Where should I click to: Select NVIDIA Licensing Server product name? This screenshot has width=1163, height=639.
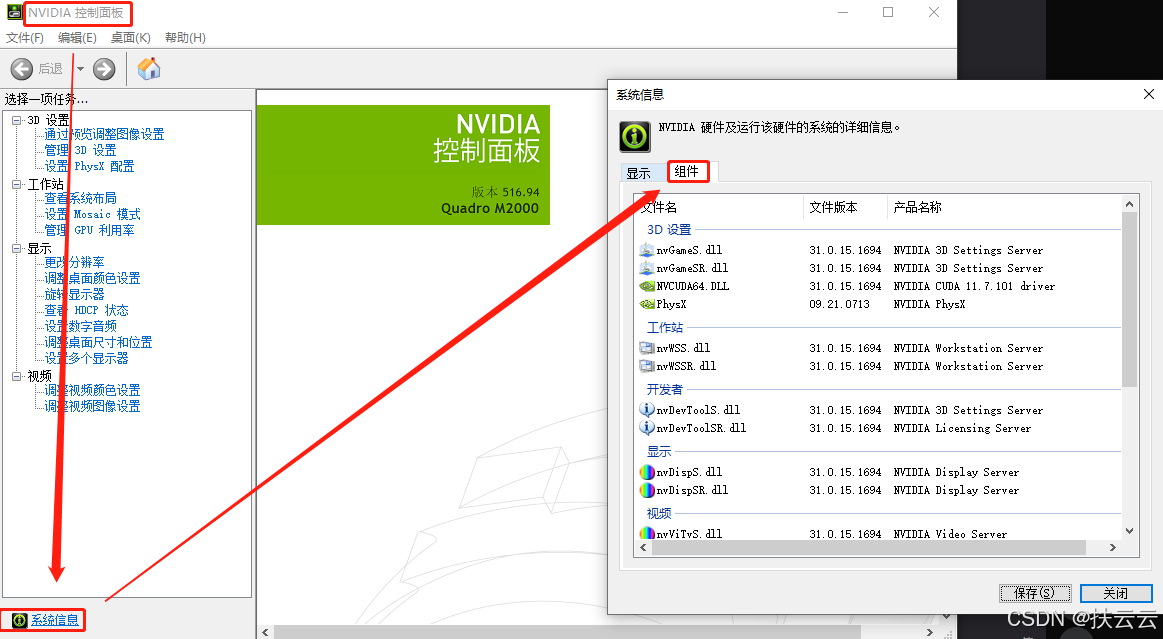962,428
